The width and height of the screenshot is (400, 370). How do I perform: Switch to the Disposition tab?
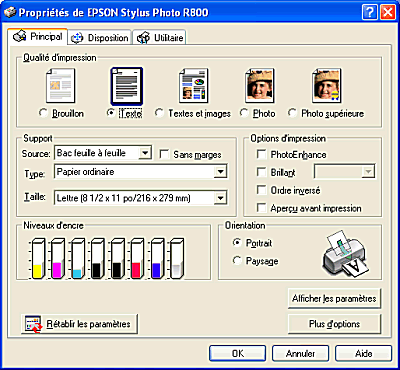click(x=100, y=38)
